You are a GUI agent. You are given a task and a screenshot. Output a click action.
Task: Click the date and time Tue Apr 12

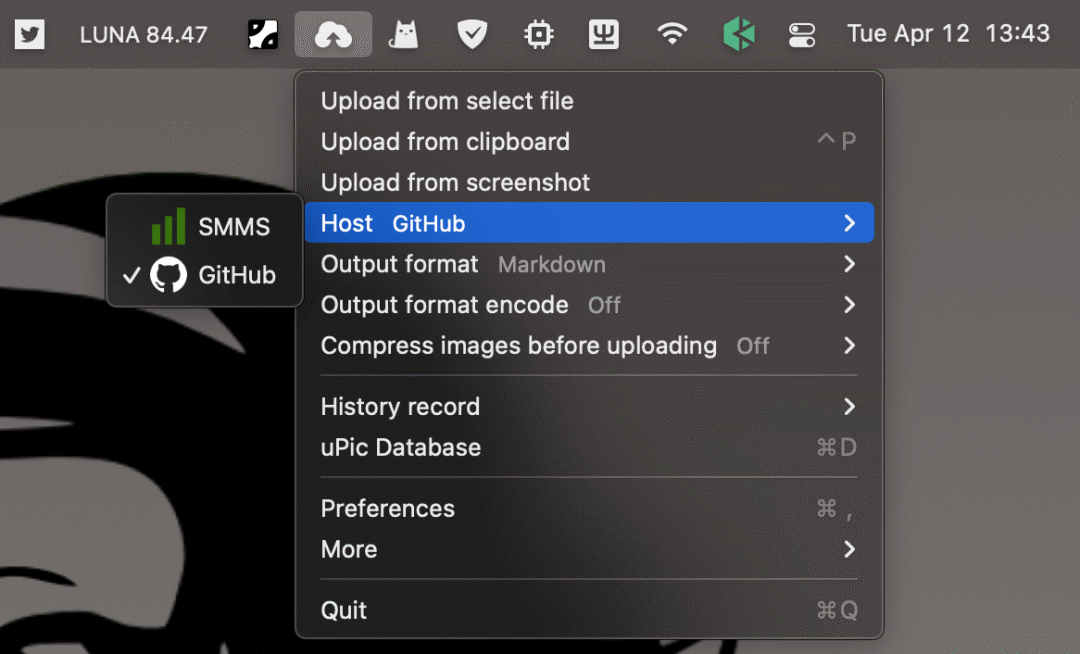[x=948, y=34]
